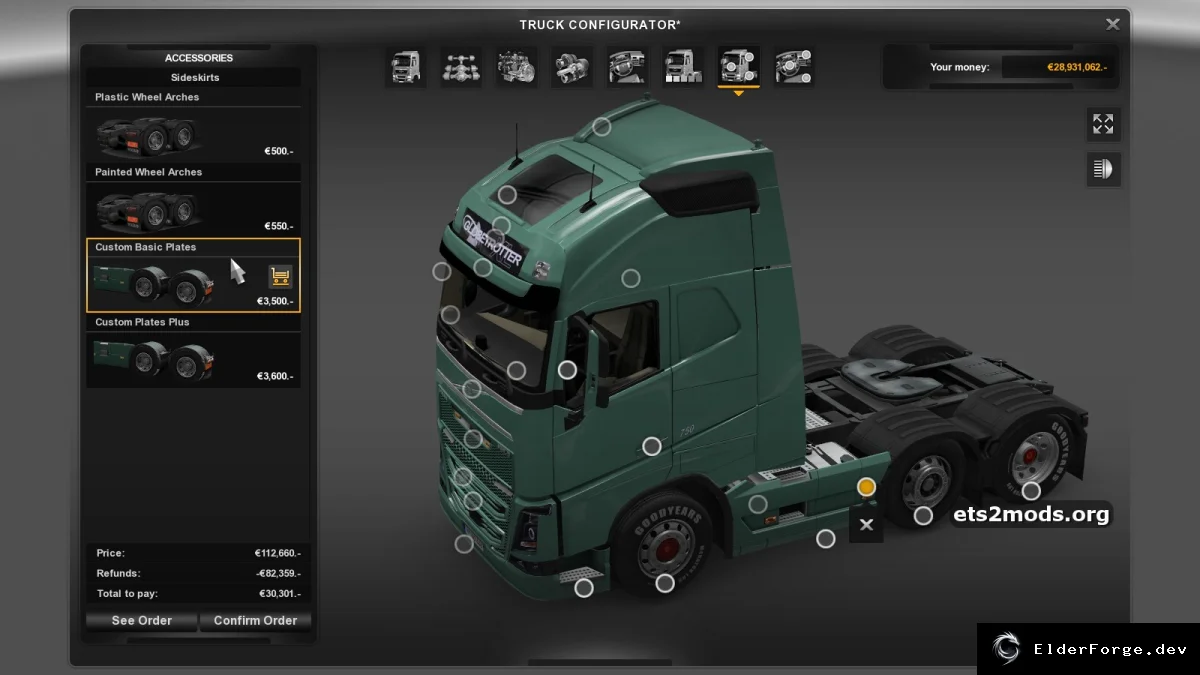
Task: Click the €500 price of Plastic Wheel Arches
Action: pyautogui.click(x=279, y=151)
